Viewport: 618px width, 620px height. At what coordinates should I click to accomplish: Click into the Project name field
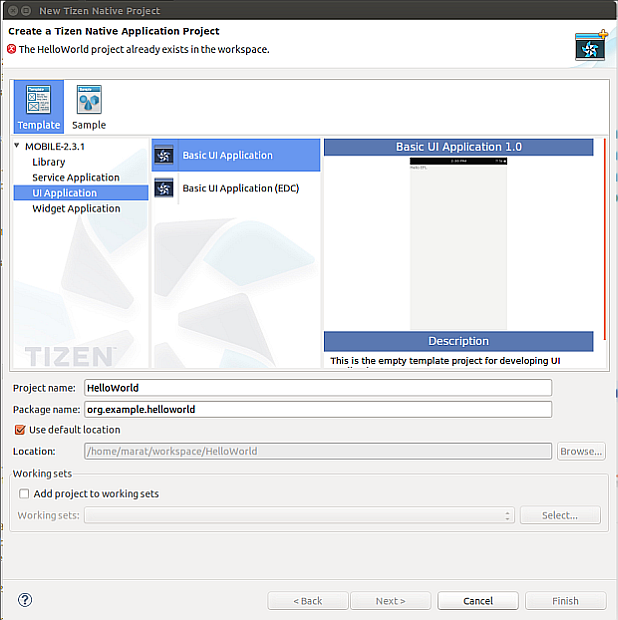(318, 388)
